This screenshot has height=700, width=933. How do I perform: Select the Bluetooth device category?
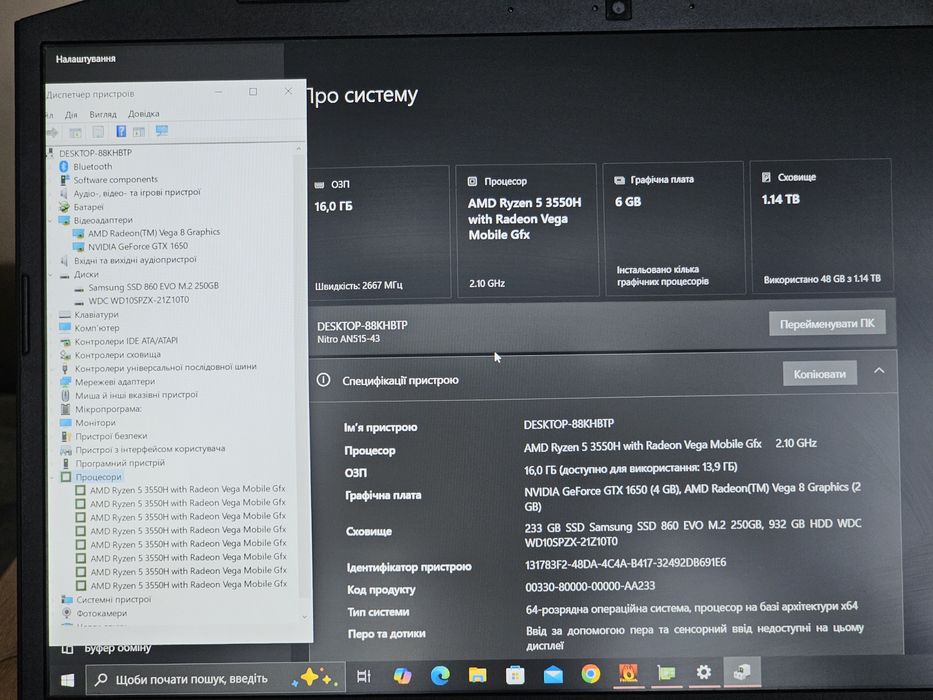(x=92, y=167)
